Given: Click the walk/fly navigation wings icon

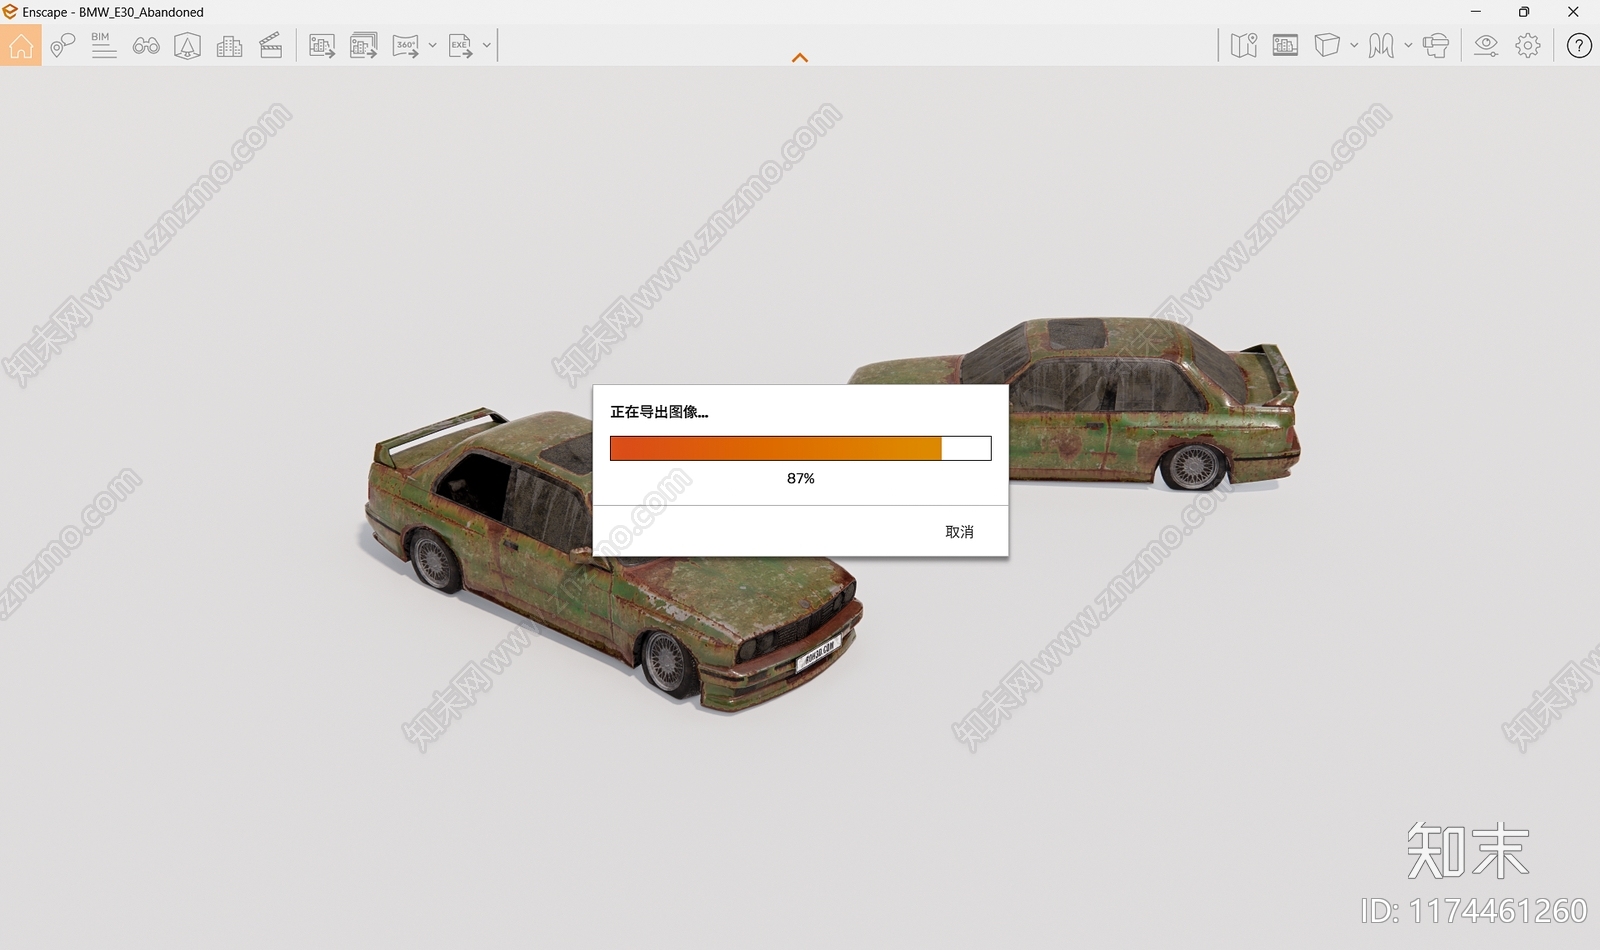Looking at the screenshot, I should tap(1381, 45).
